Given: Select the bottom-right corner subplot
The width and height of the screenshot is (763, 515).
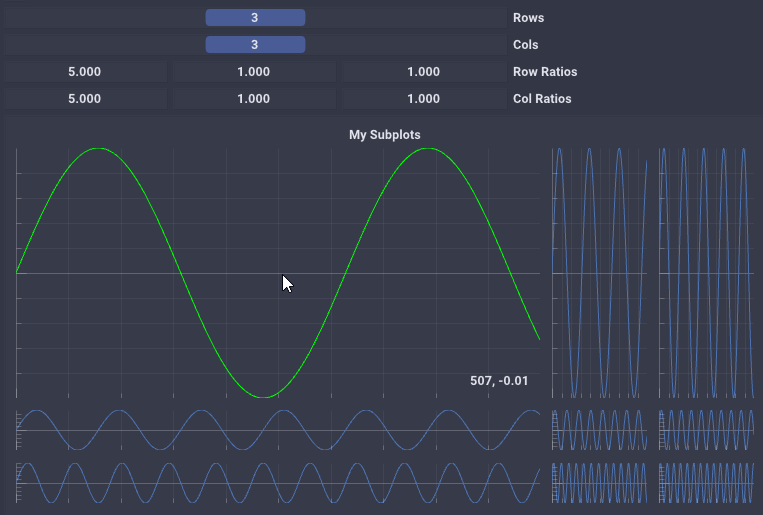Looking at the screenshot, I should coord(706,483).
